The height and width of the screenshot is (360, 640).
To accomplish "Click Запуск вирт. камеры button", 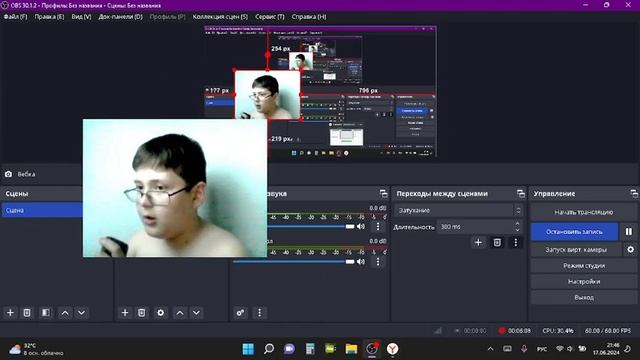I will [576, 249].
